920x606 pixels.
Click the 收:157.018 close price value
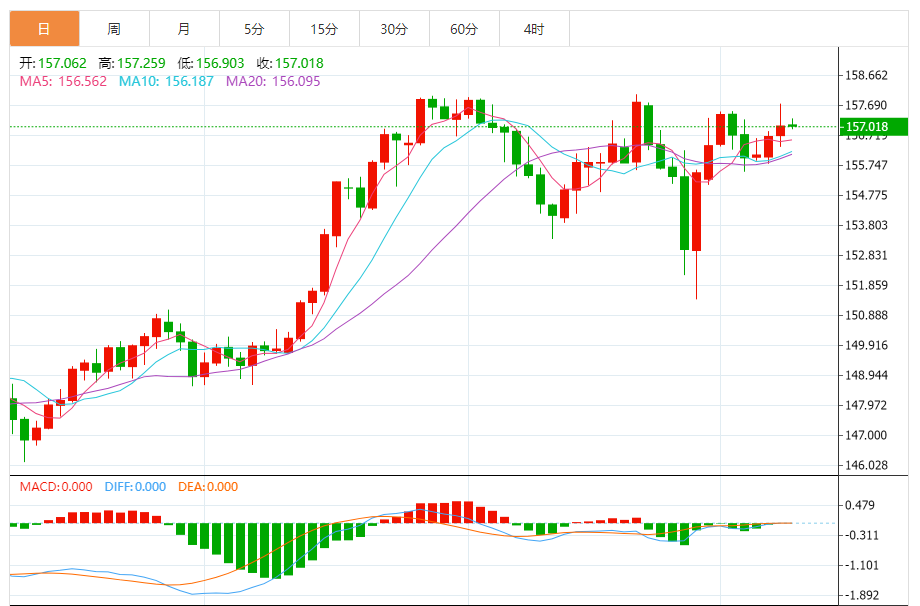[290, 63]
